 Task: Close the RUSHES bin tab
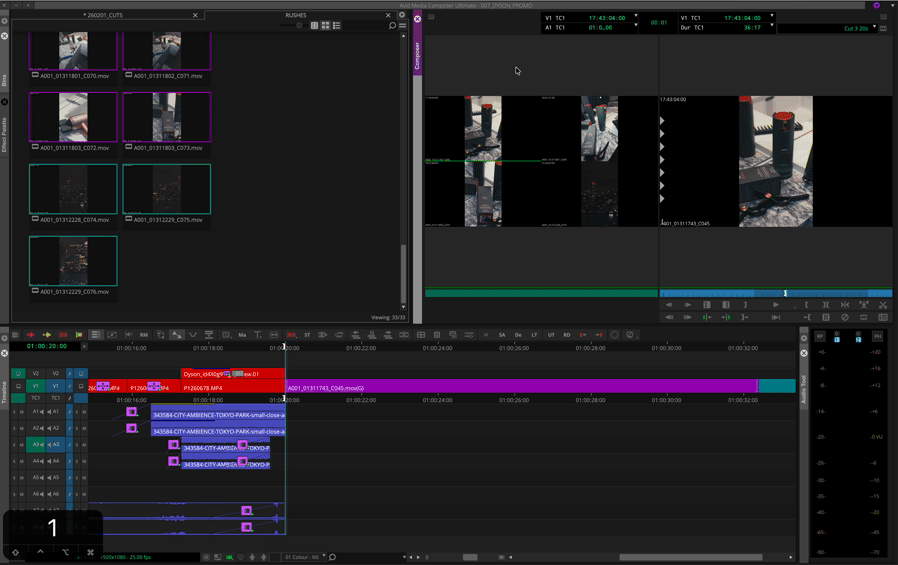click(x=388, y=15)
